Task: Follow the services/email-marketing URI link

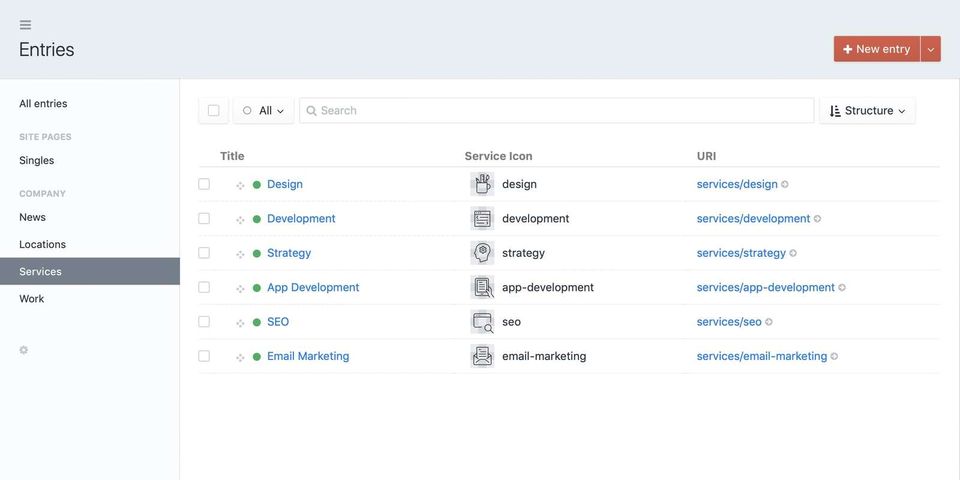Action: click(762, 356)
